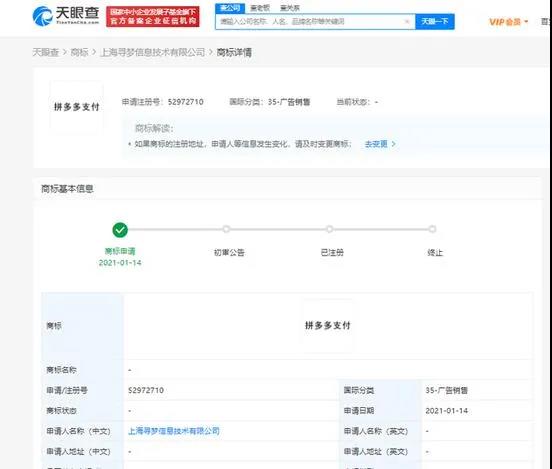
Task: Click the 申请日期 value 2021-01-14
Action: coord(446,411)
